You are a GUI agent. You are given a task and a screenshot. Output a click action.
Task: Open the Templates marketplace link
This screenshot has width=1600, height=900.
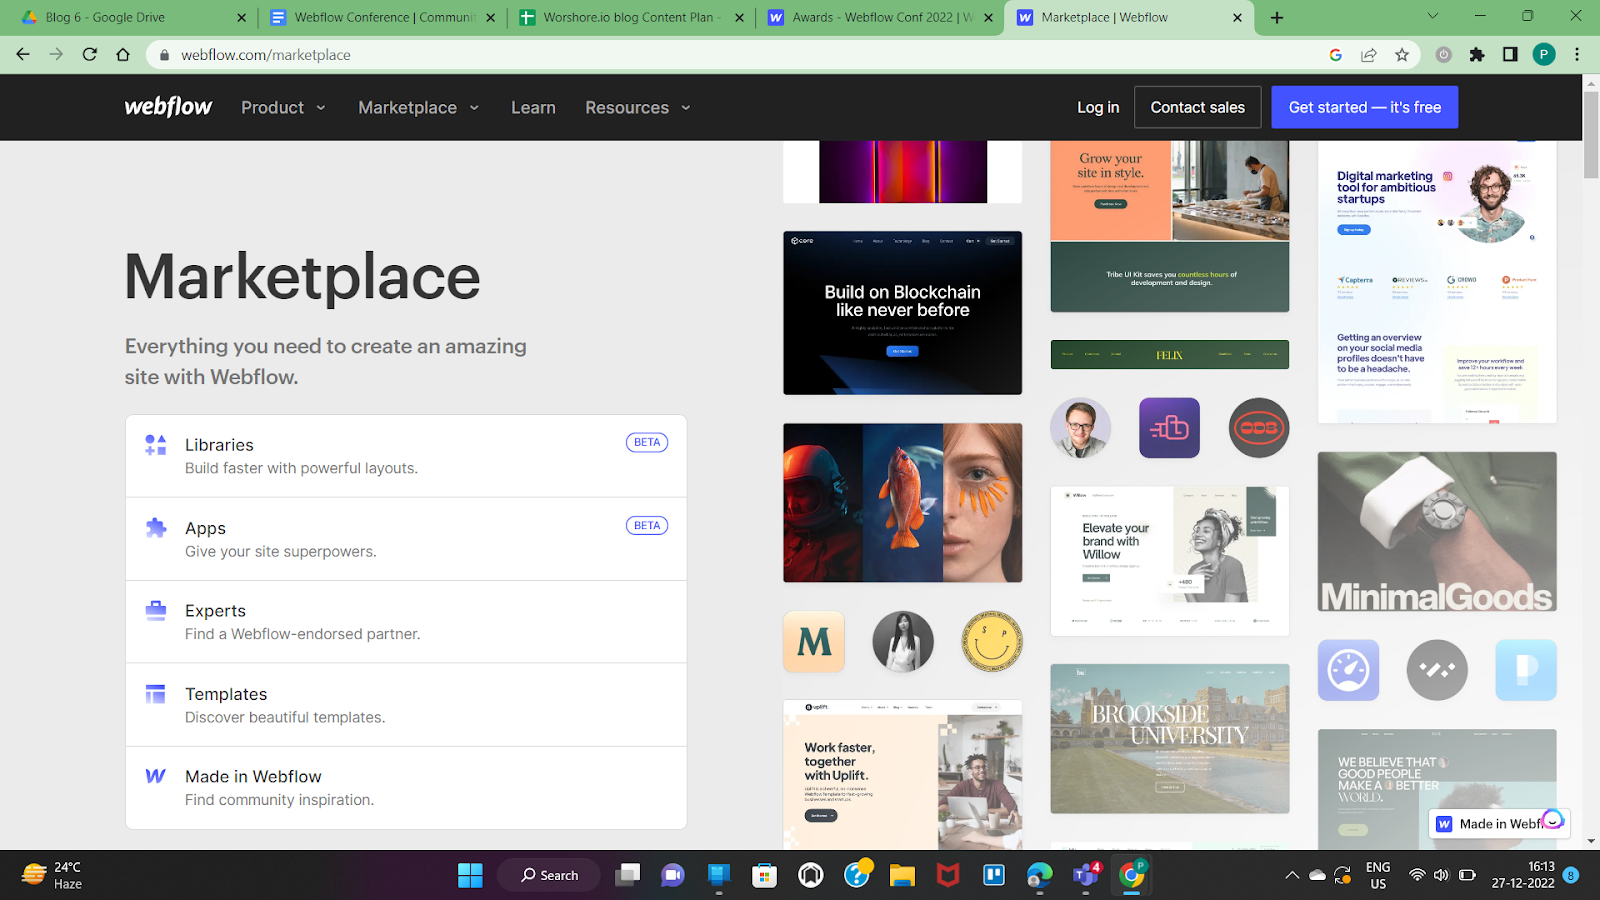point(406,705)
